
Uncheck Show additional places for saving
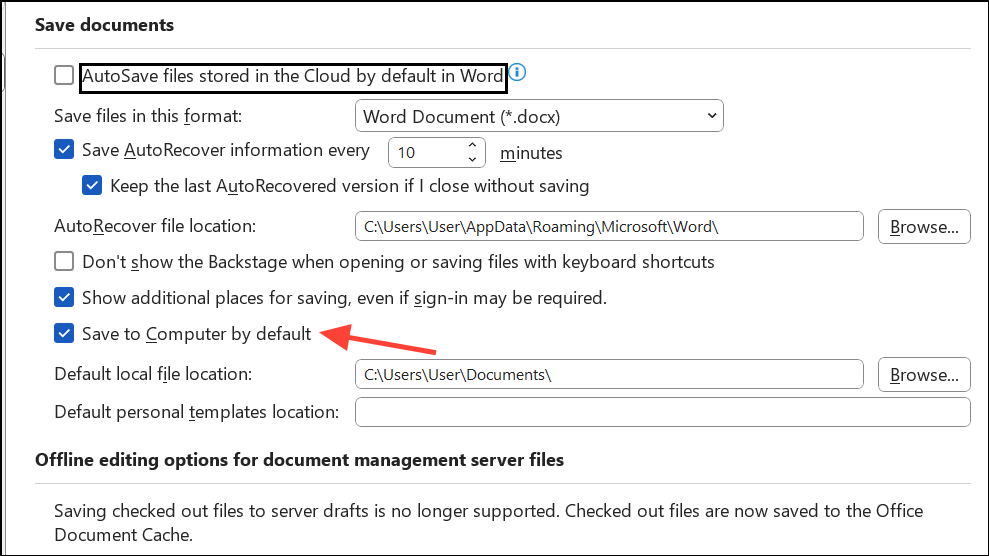pyautogui.click(x=64, y=297)
